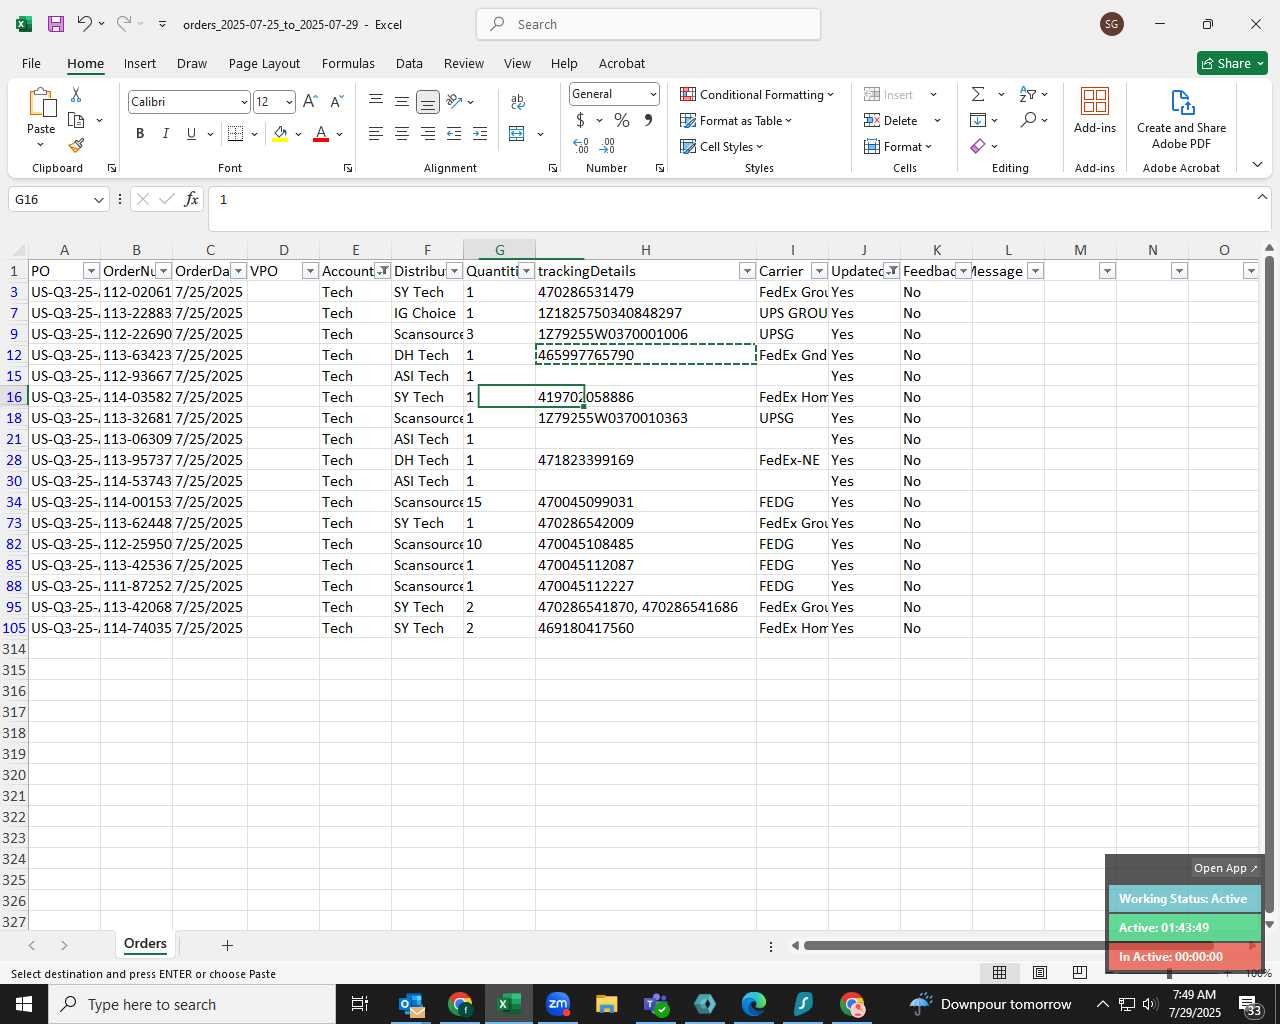Viewport: 1280px width, 1024px height.
Task: Expand the Name Box dropdown arrow
Action: pos(98,199)
